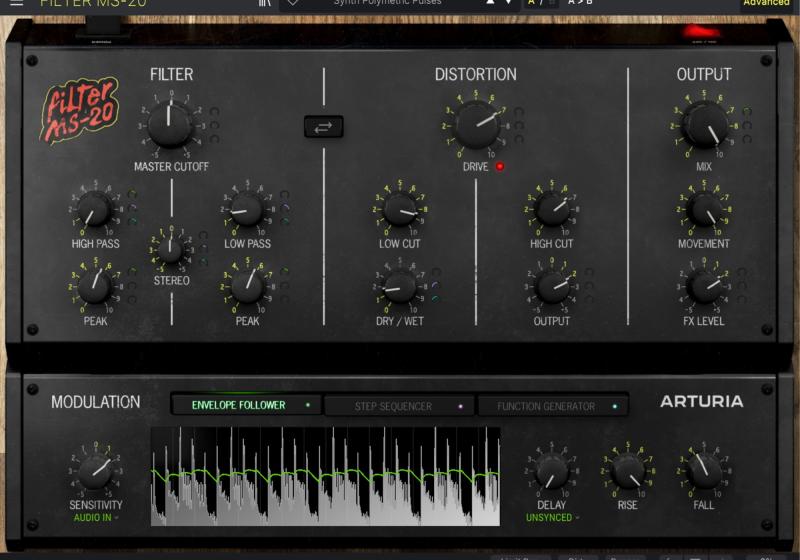Click the Fall knob
800x560 pixels.
(x=704, y=471)
